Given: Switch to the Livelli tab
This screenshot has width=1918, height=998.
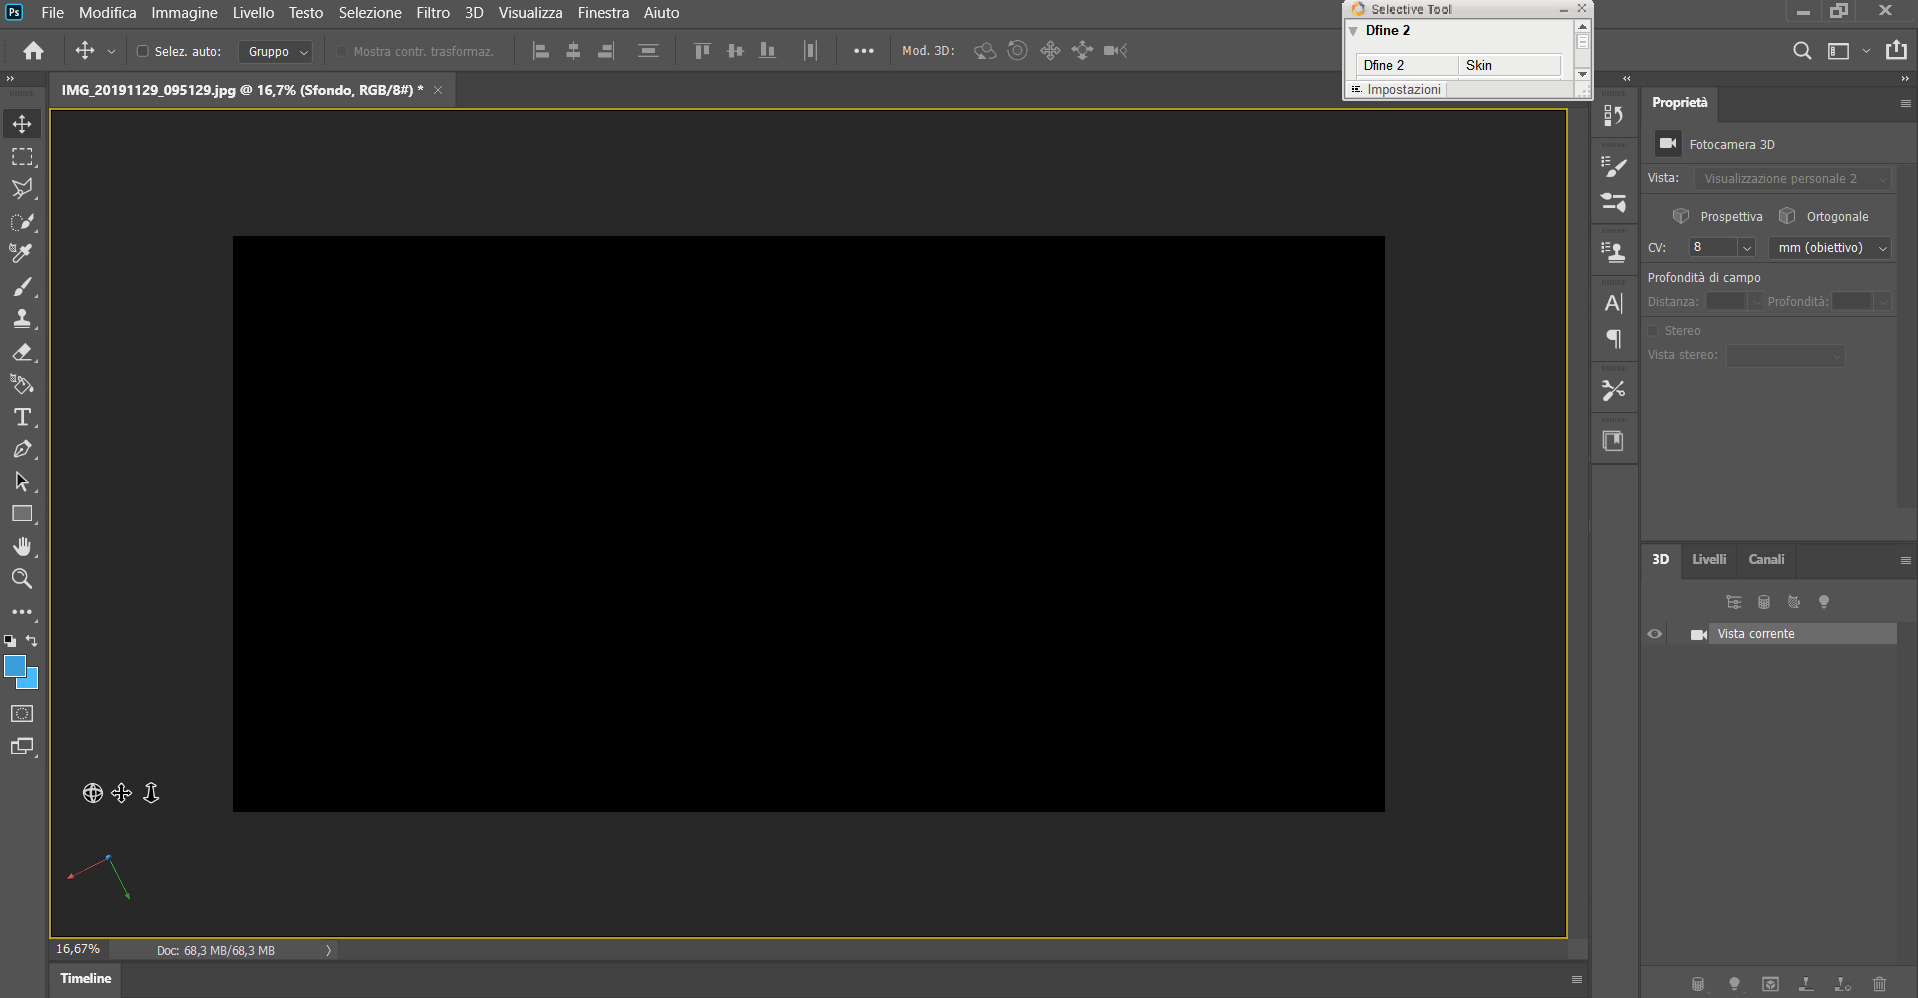Looking at the screenshot, I should point(1709,559).
